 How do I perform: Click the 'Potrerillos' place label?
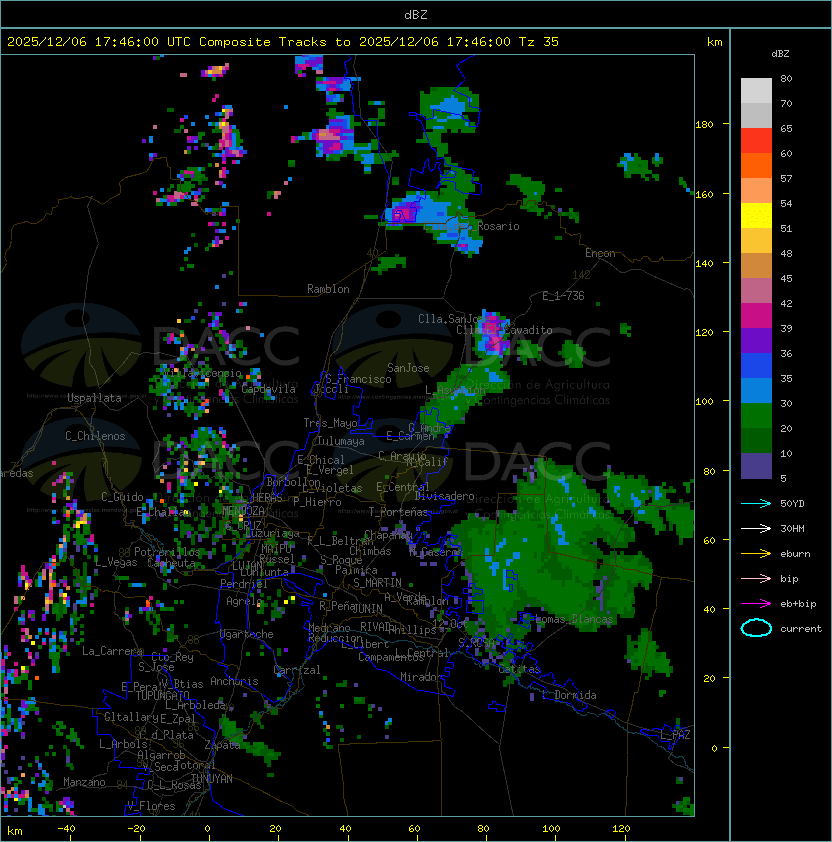tap(167, 552)
